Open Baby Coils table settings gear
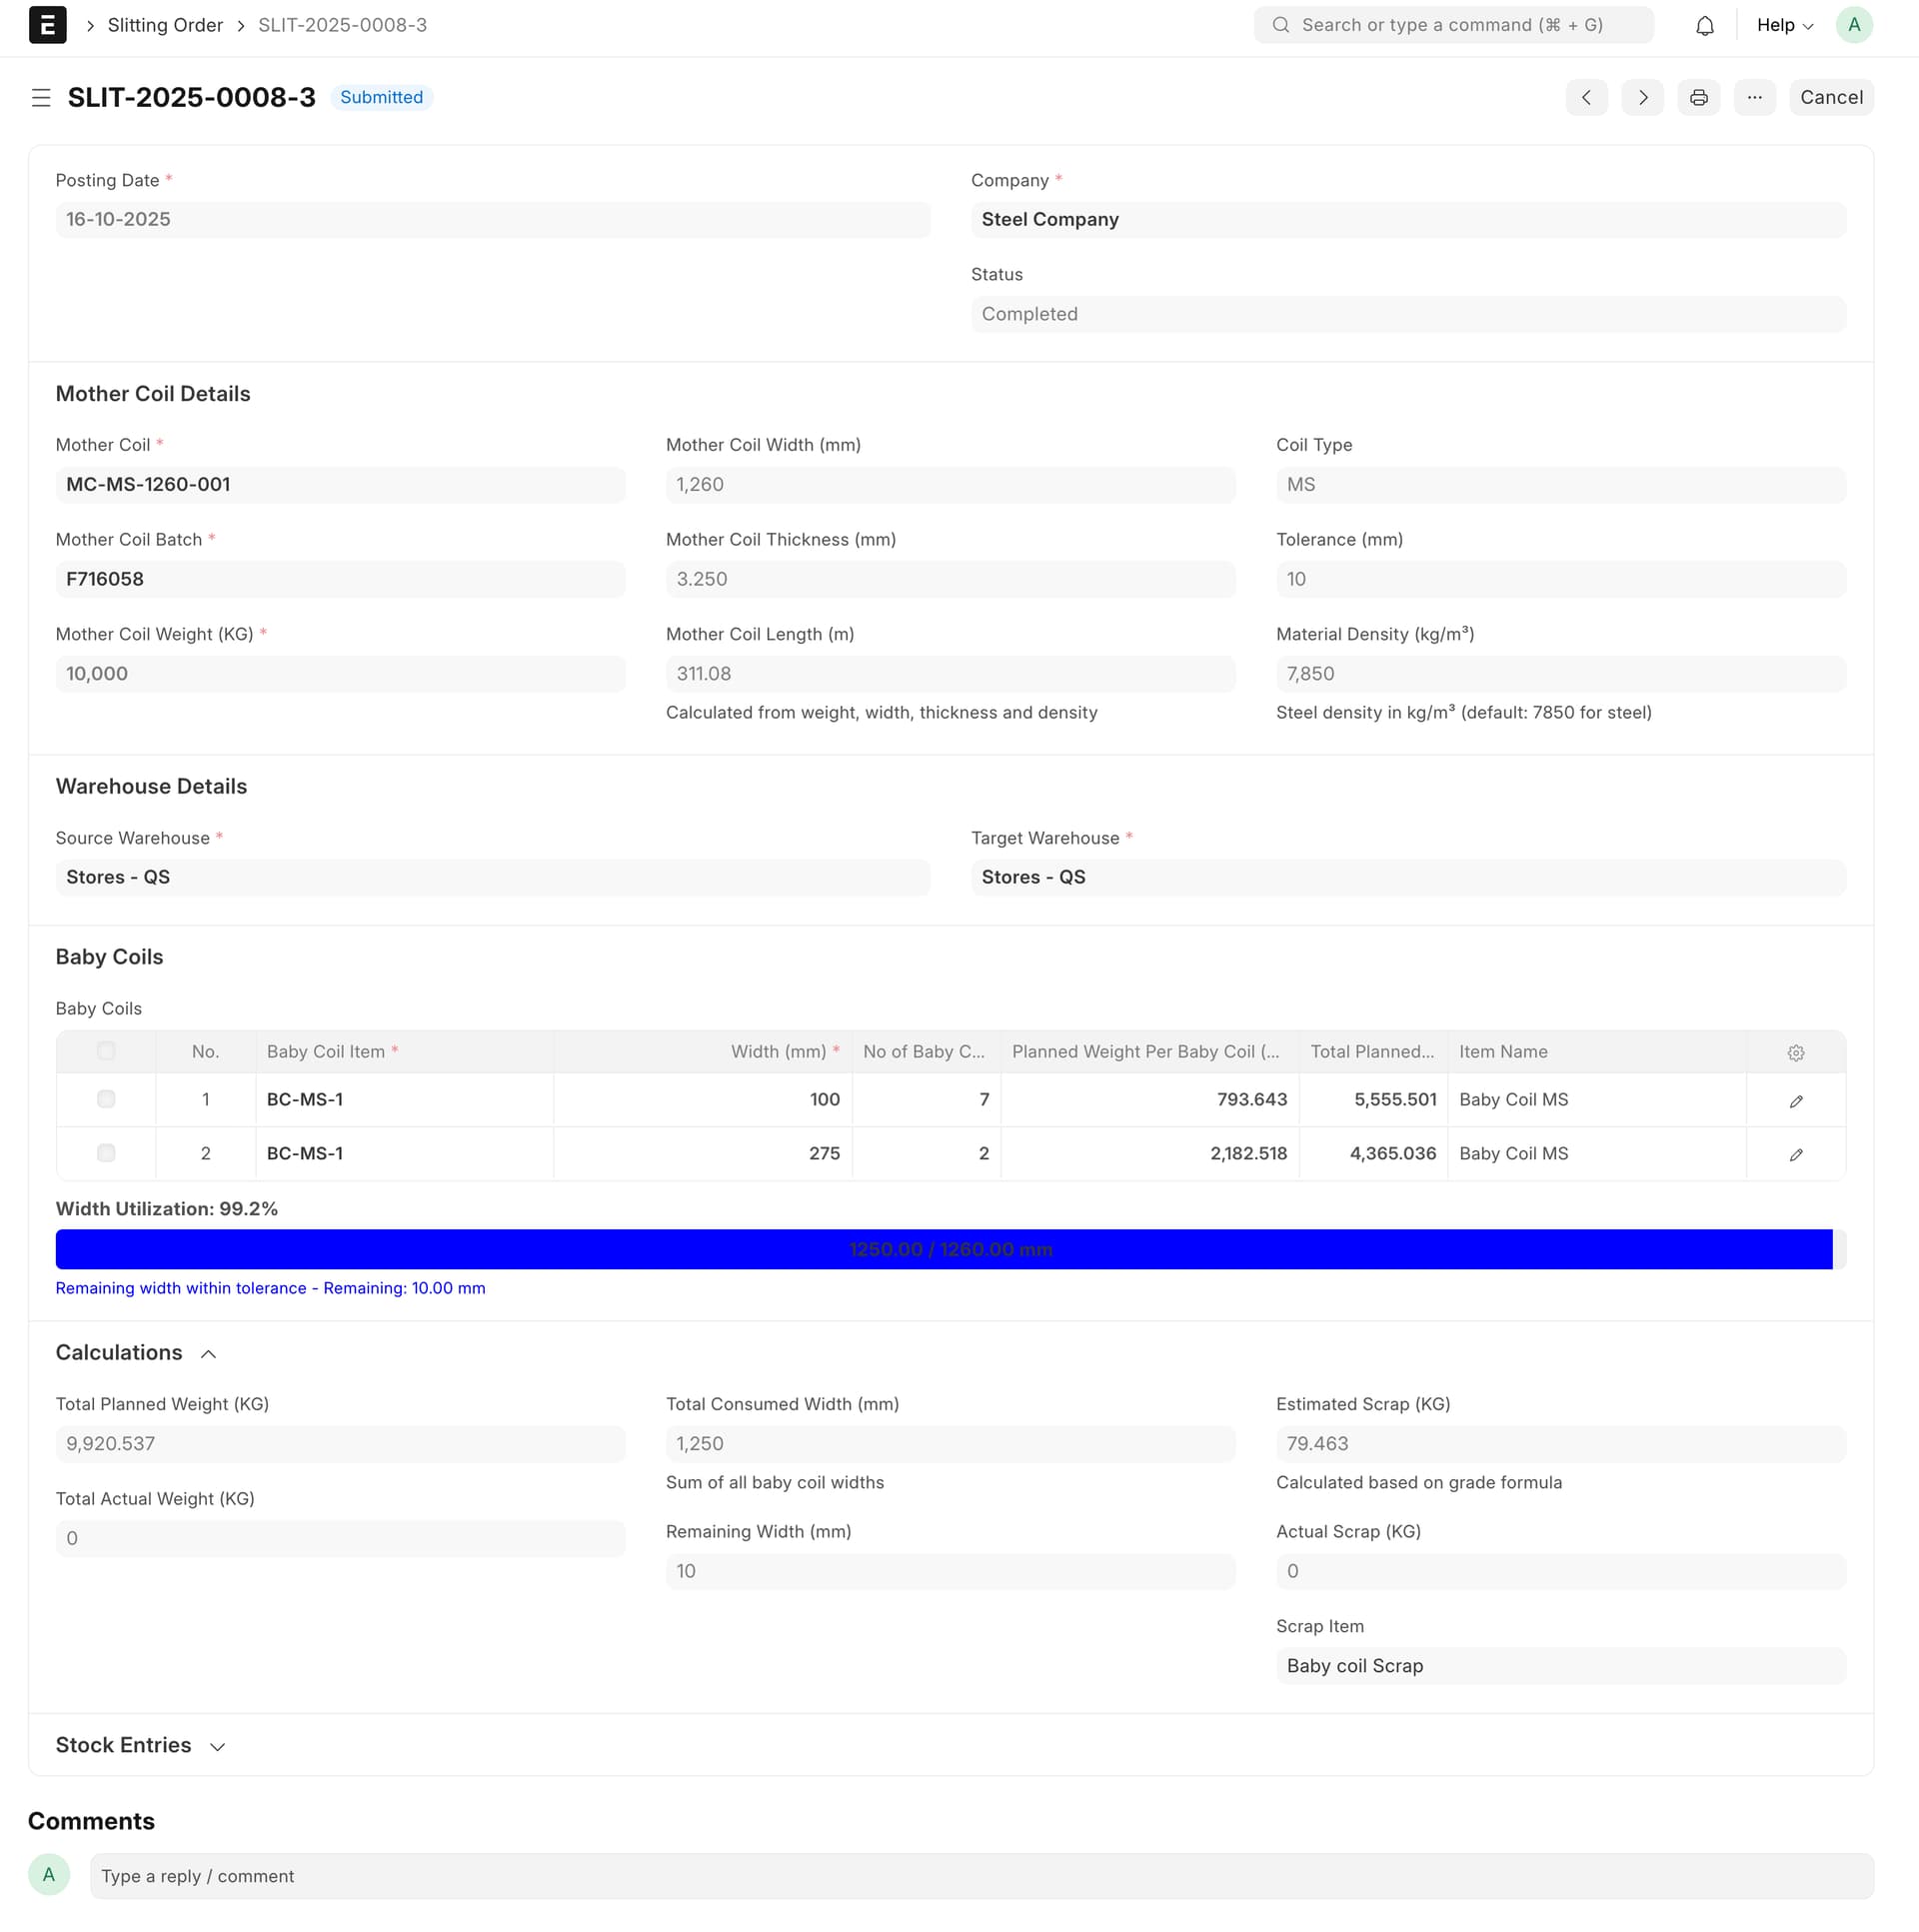Screen dimensions: 1919x1932 click(x=1795, y=1053)
